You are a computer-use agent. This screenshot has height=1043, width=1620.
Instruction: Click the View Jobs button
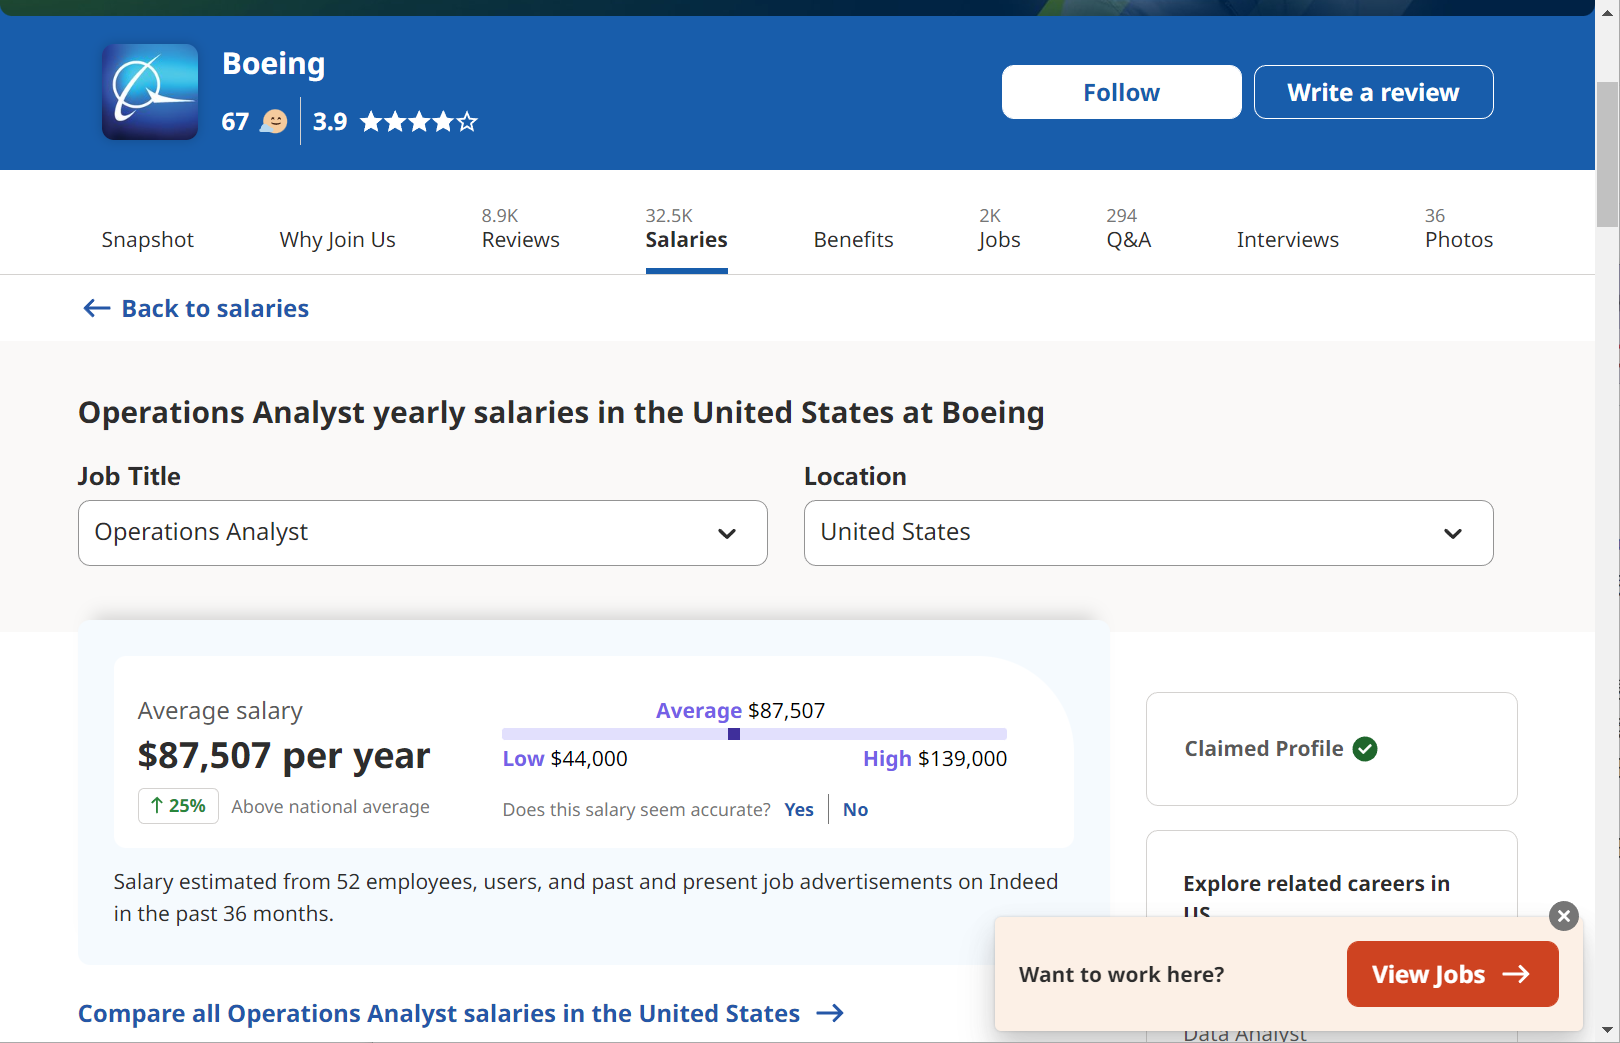(x=1453, y=974)
